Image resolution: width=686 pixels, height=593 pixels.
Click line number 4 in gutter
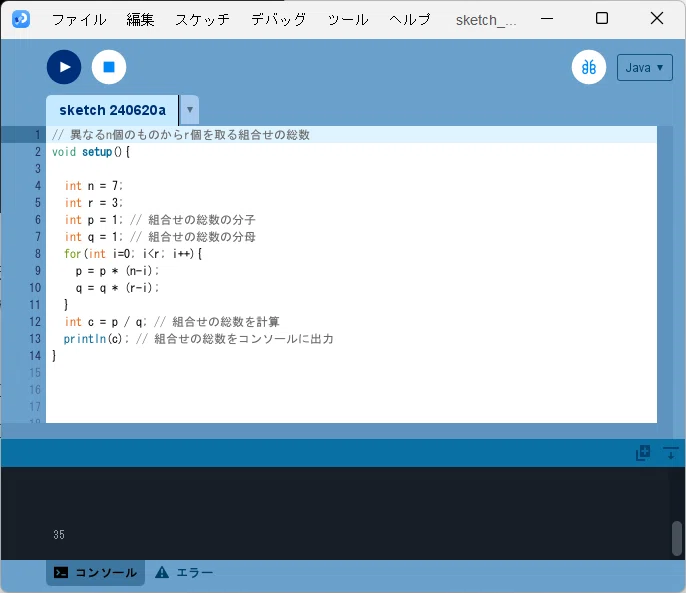(x=38, y=186)
